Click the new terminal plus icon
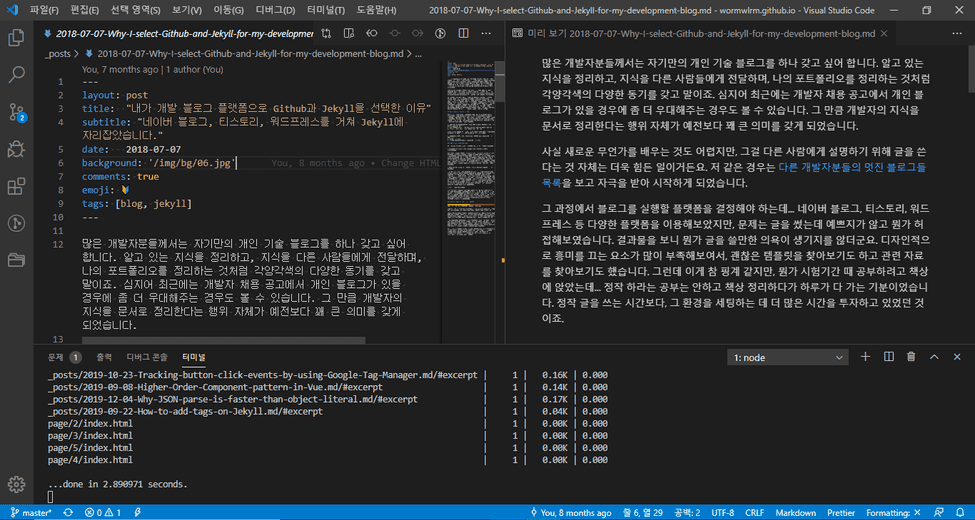 coord(863,357)
